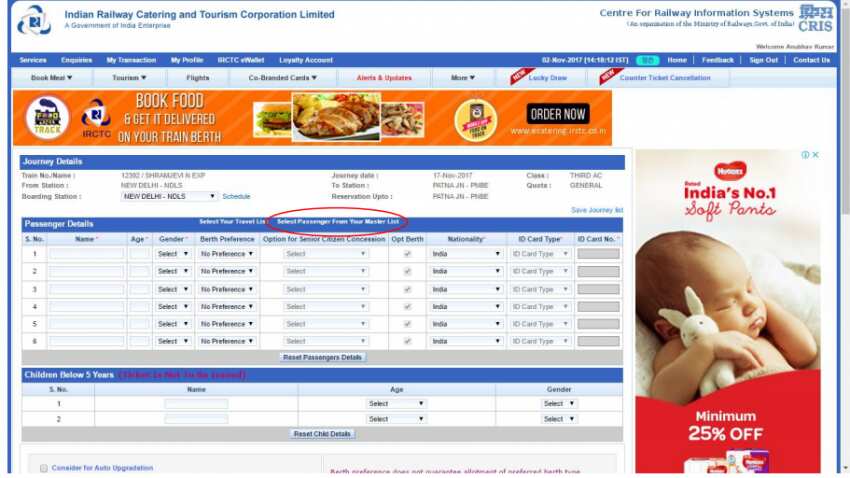The height and width of the screenshot is (478, 850).
Task: Open the Enquiries menu
Action: coord(76,60)
